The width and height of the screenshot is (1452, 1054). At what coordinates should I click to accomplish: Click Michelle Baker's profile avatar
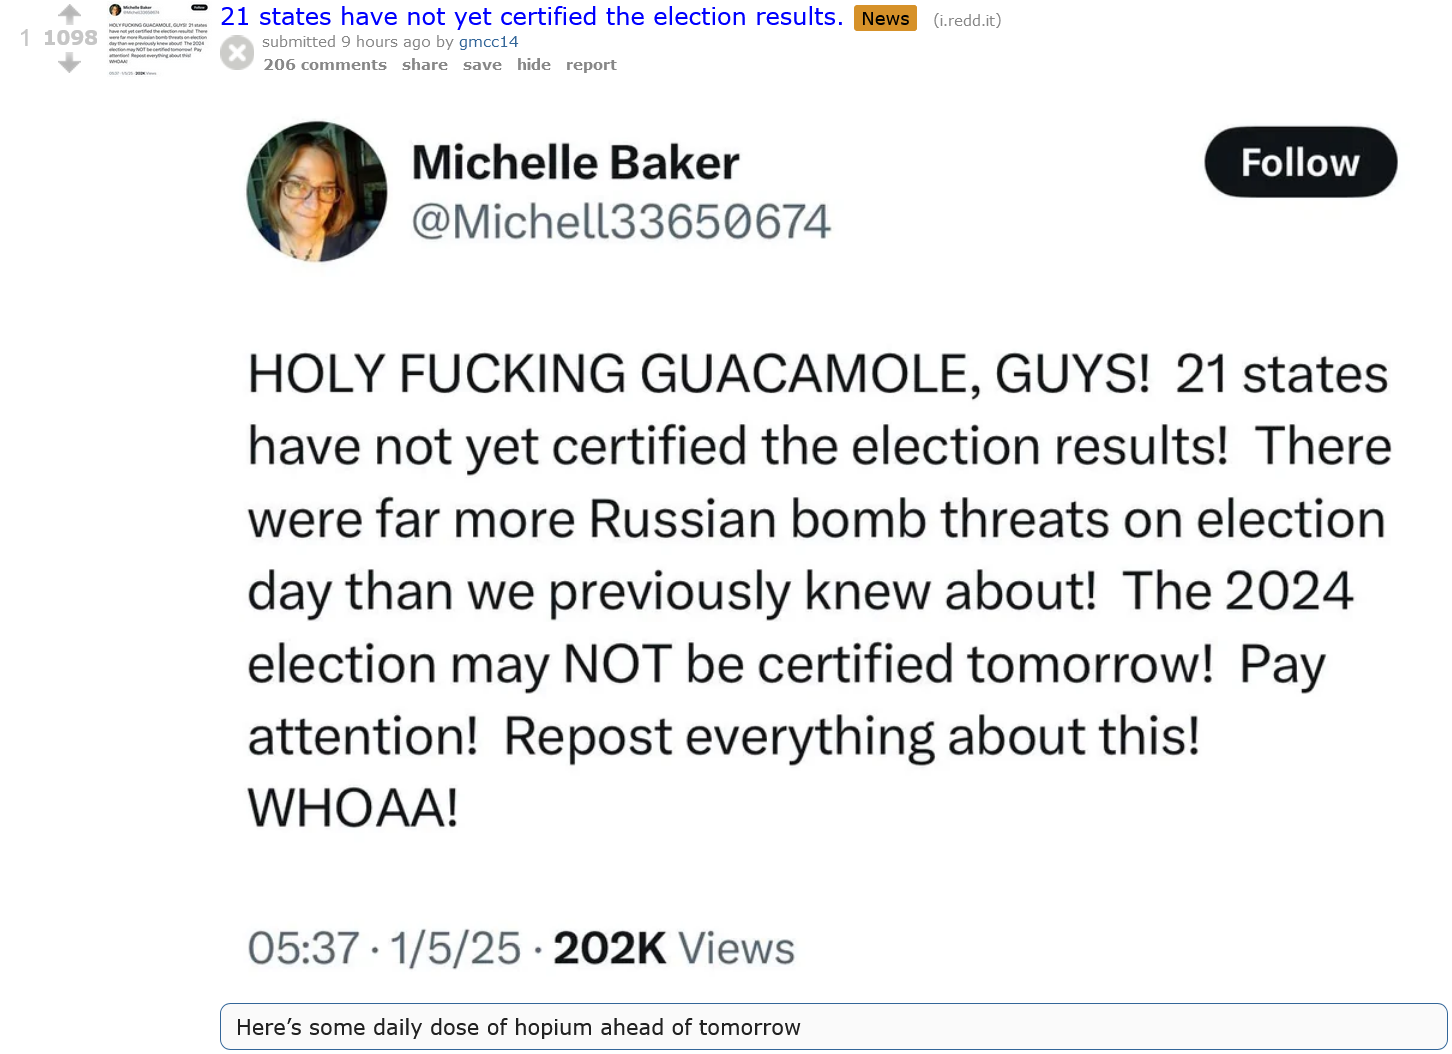[x=317, y=192]
